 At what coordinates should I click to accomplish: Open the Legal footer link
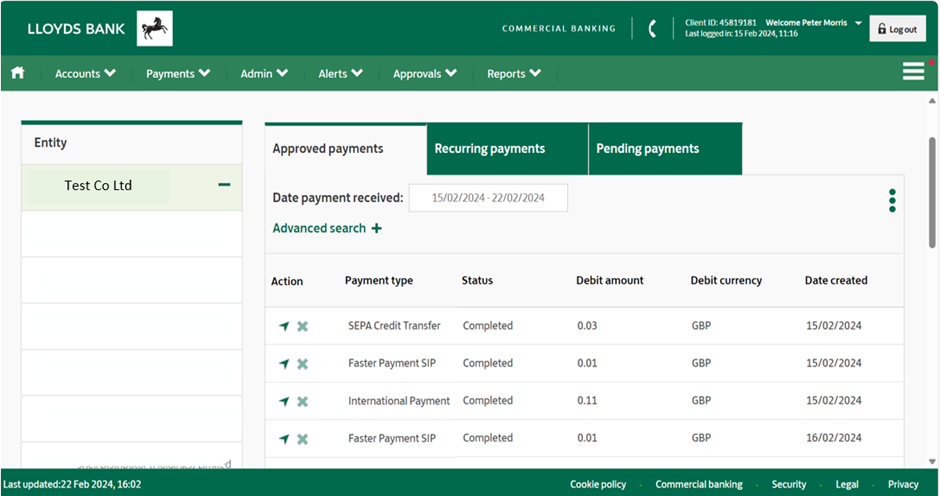847,484
